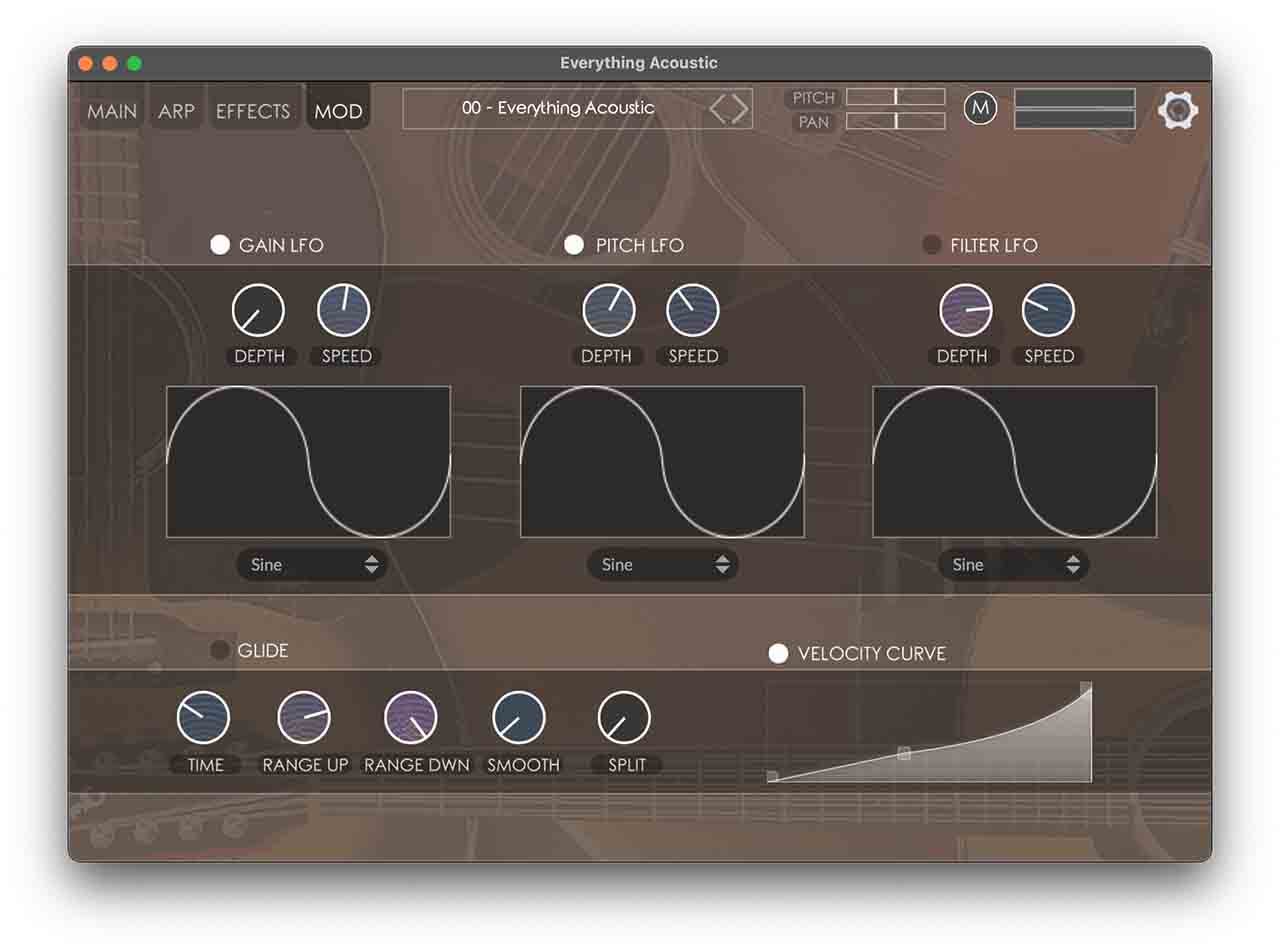Open the Pitch LFO Sine dropdown
1280x952 pixels.
662,565
